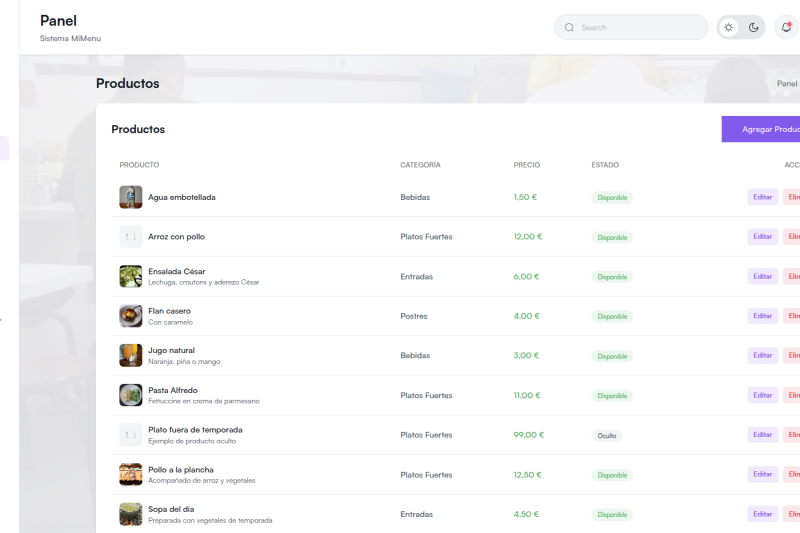800x533 pixels.
Task: Click Plato fuera de temporada placeholder icon
Action: [131, 435]
